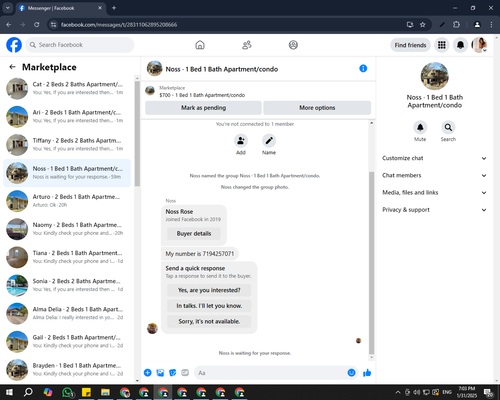Send quick response 'Yes, are you interested?'
This screenshot has width=500, height=400.
click(209, 290)
